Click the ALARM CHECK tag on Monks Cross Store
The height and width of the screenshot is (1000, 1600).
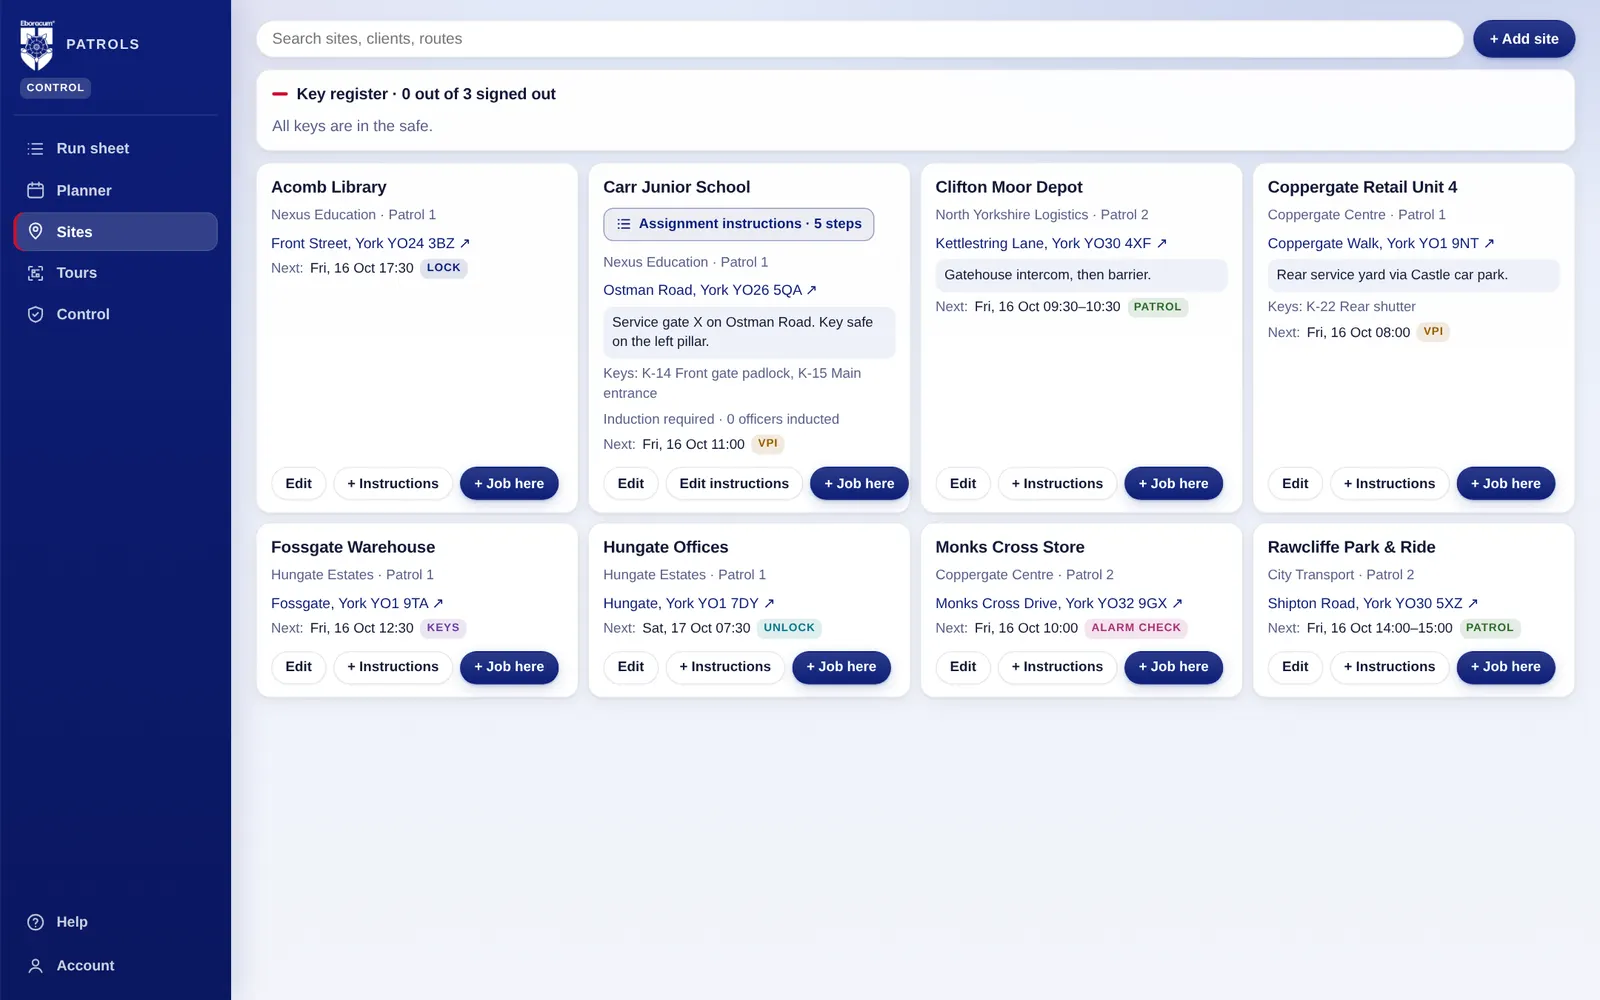click(1136, 628)
